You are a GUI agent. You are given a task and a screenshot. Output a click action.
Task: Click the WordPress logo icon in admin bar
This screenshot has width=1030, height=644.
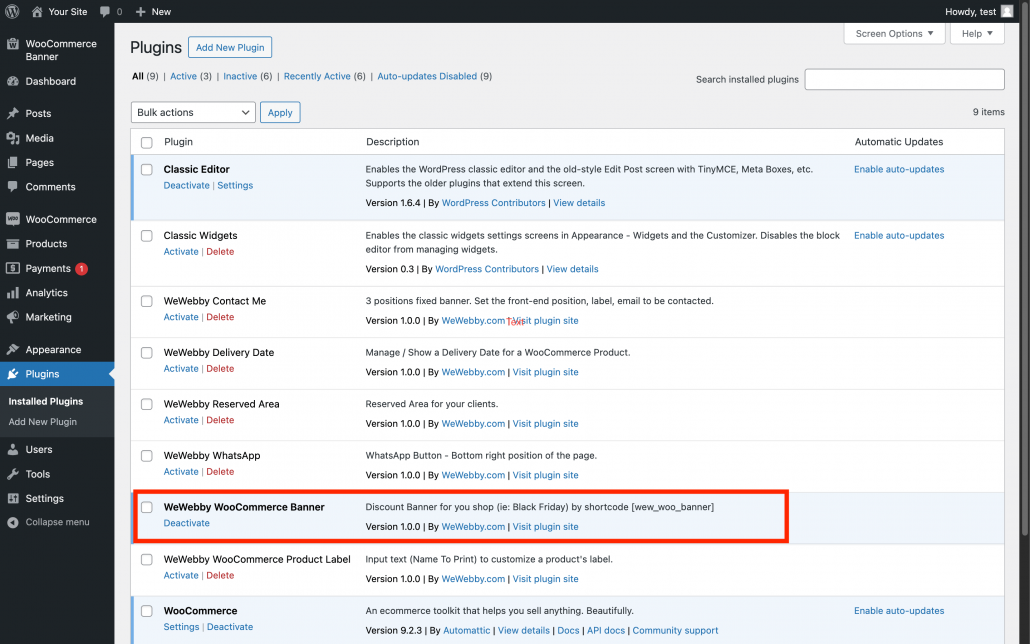click(x=12, y=11)
